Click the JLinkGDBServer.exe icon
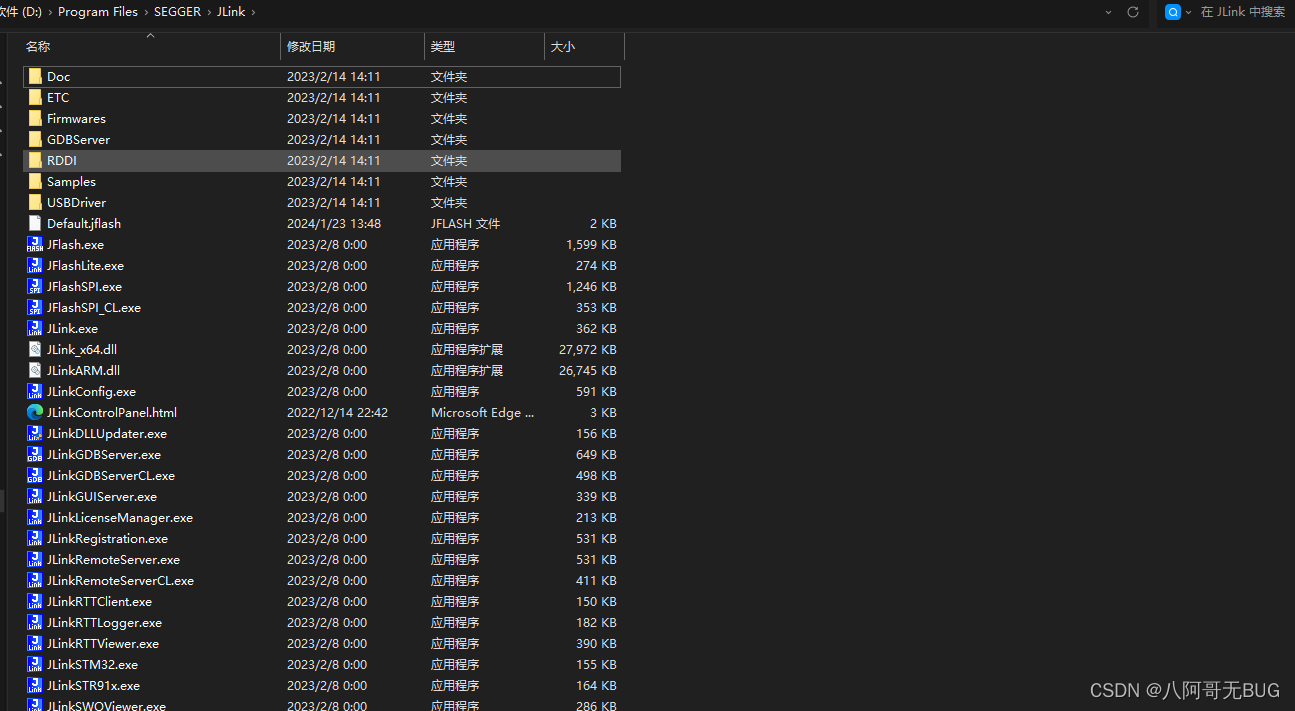Image resolution: width=1295 pixels, height=711 pixels. (35, 454)
